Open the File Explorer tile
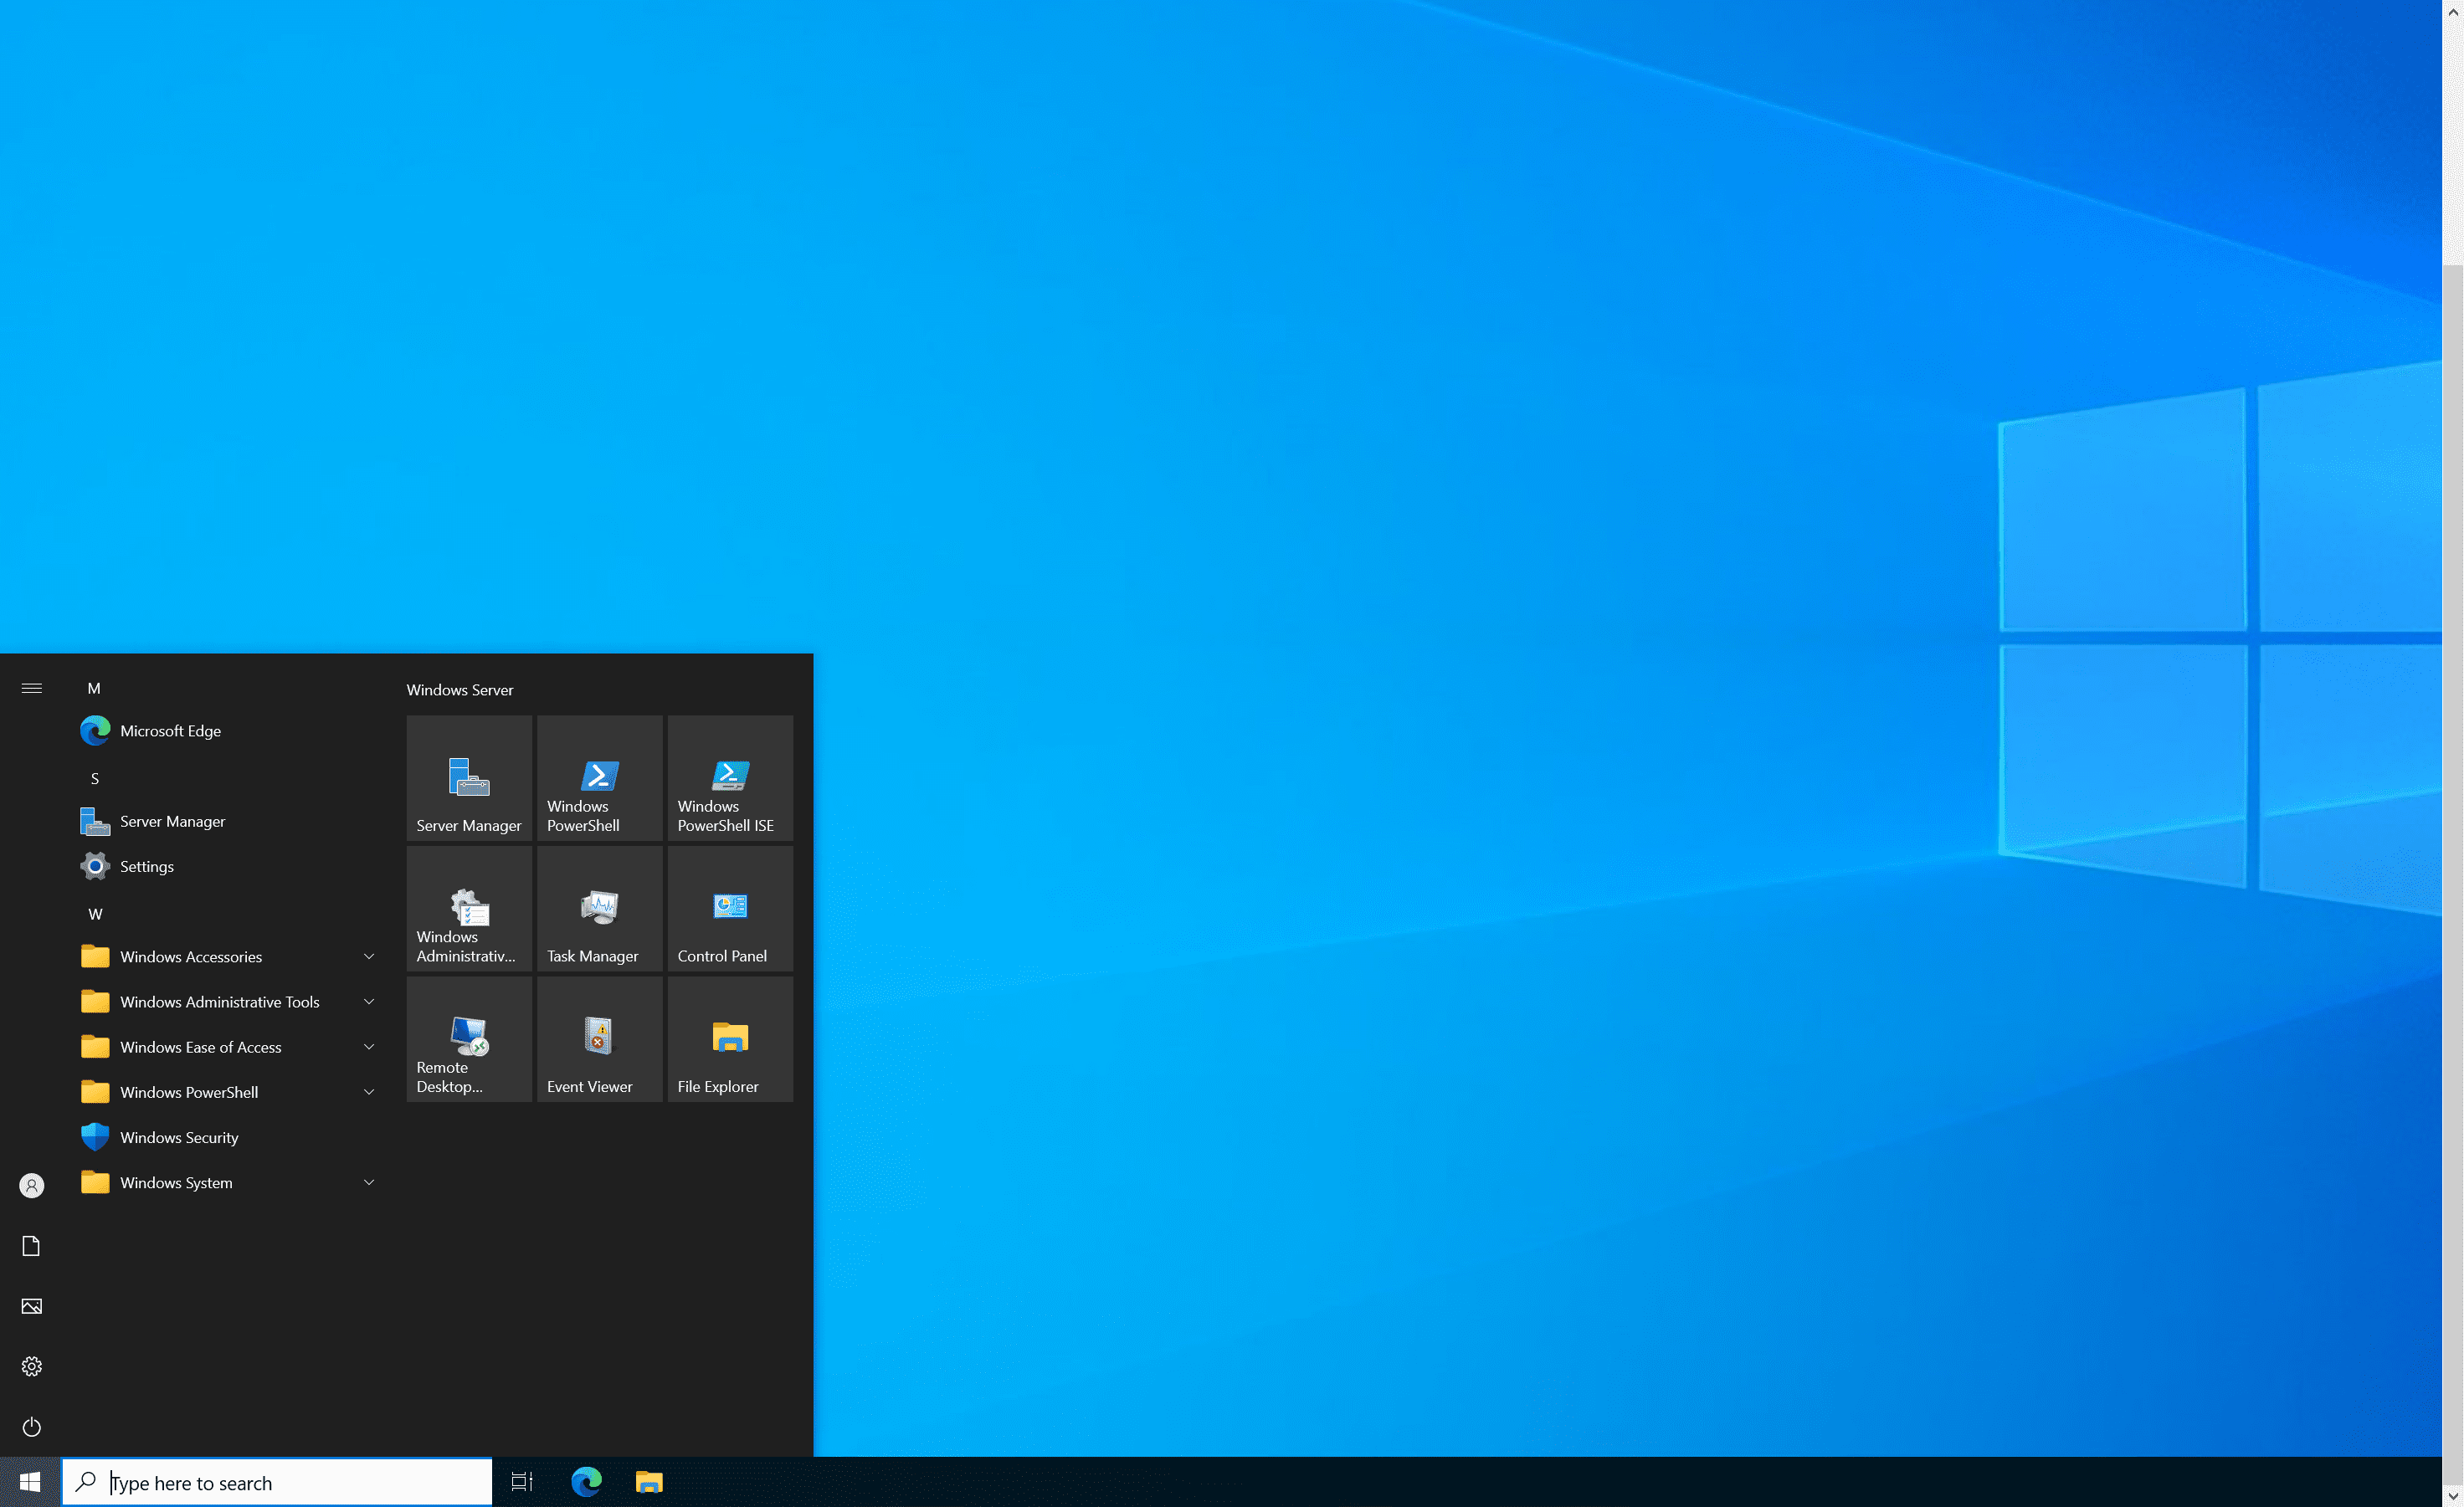Image resolution: width=2464 pixels, height=1507 pixels. click(x=729, y=1038)
